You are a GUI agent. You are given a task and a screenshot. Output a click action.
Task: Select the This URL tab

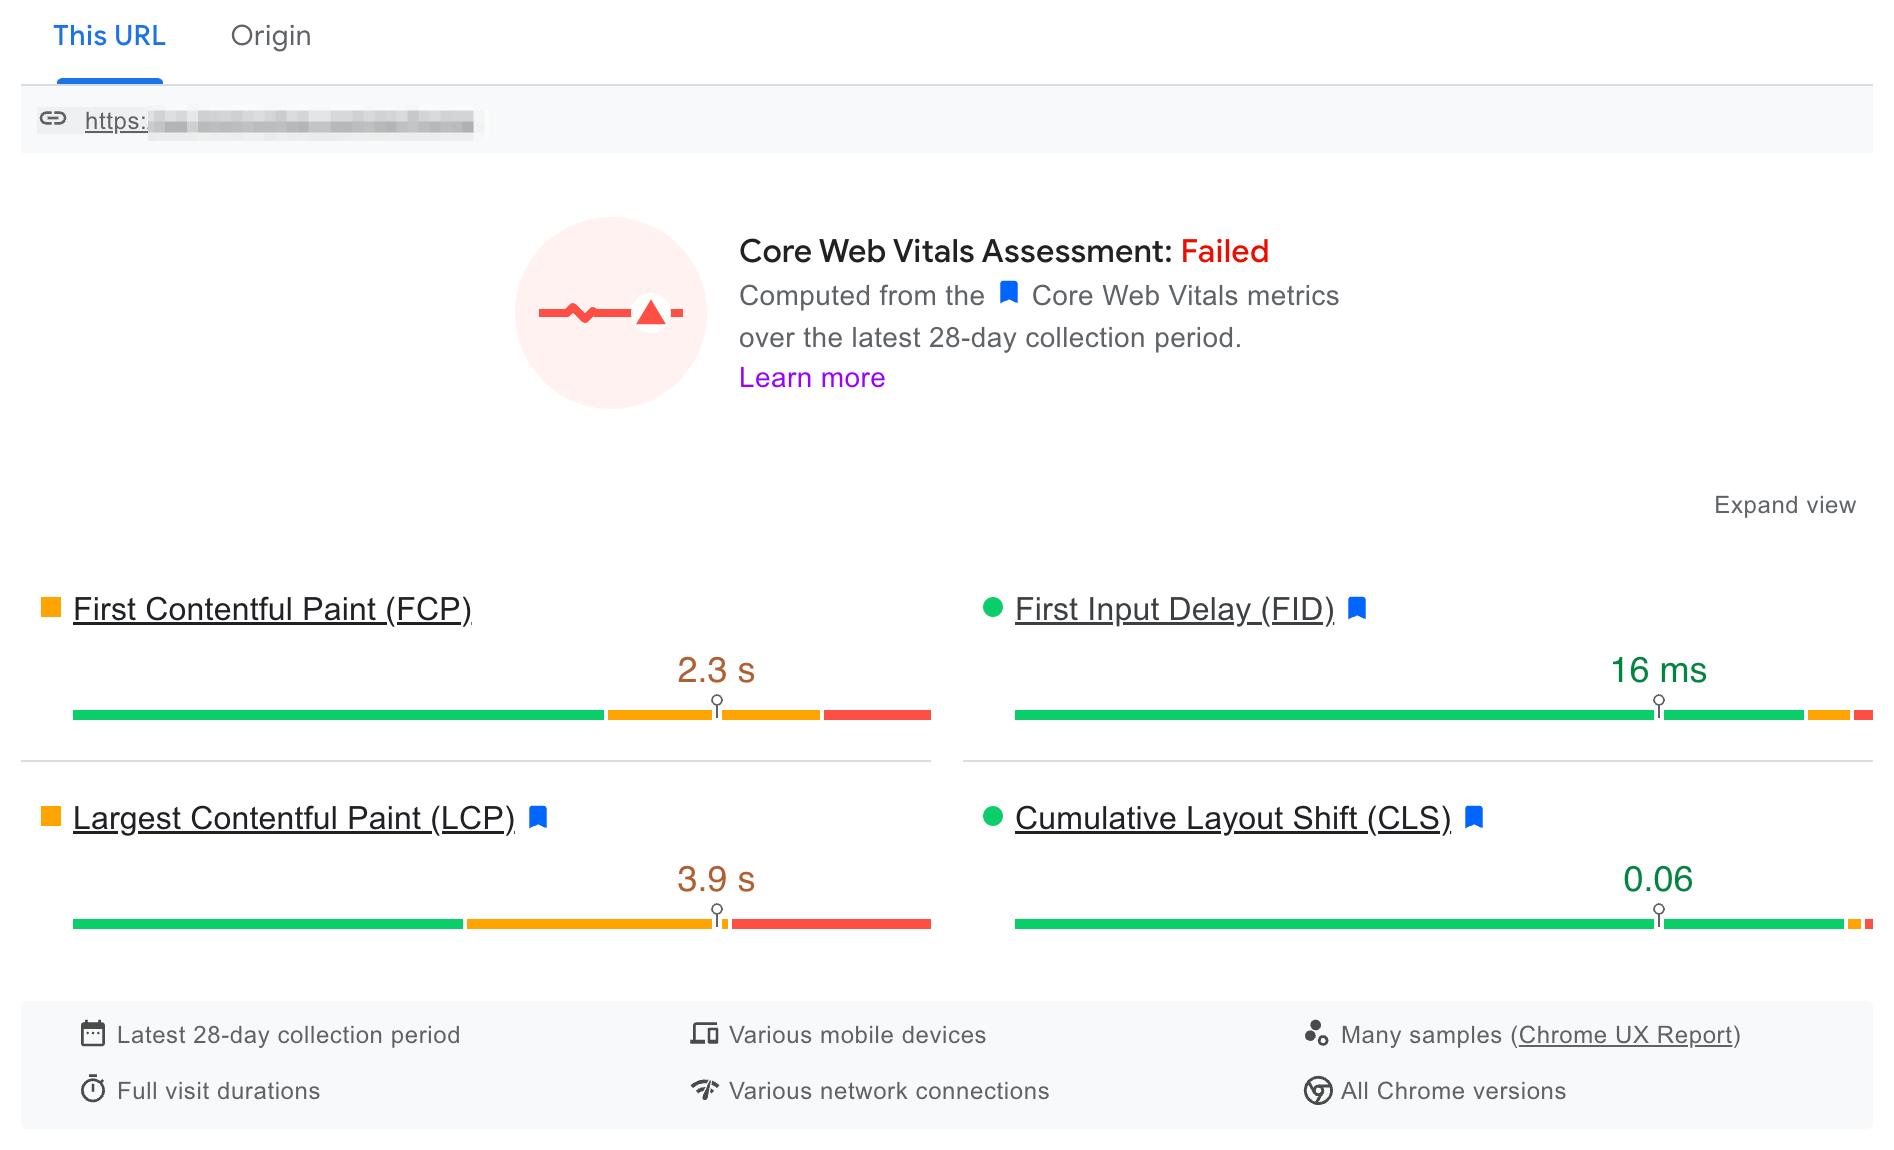tap(110, 36)
